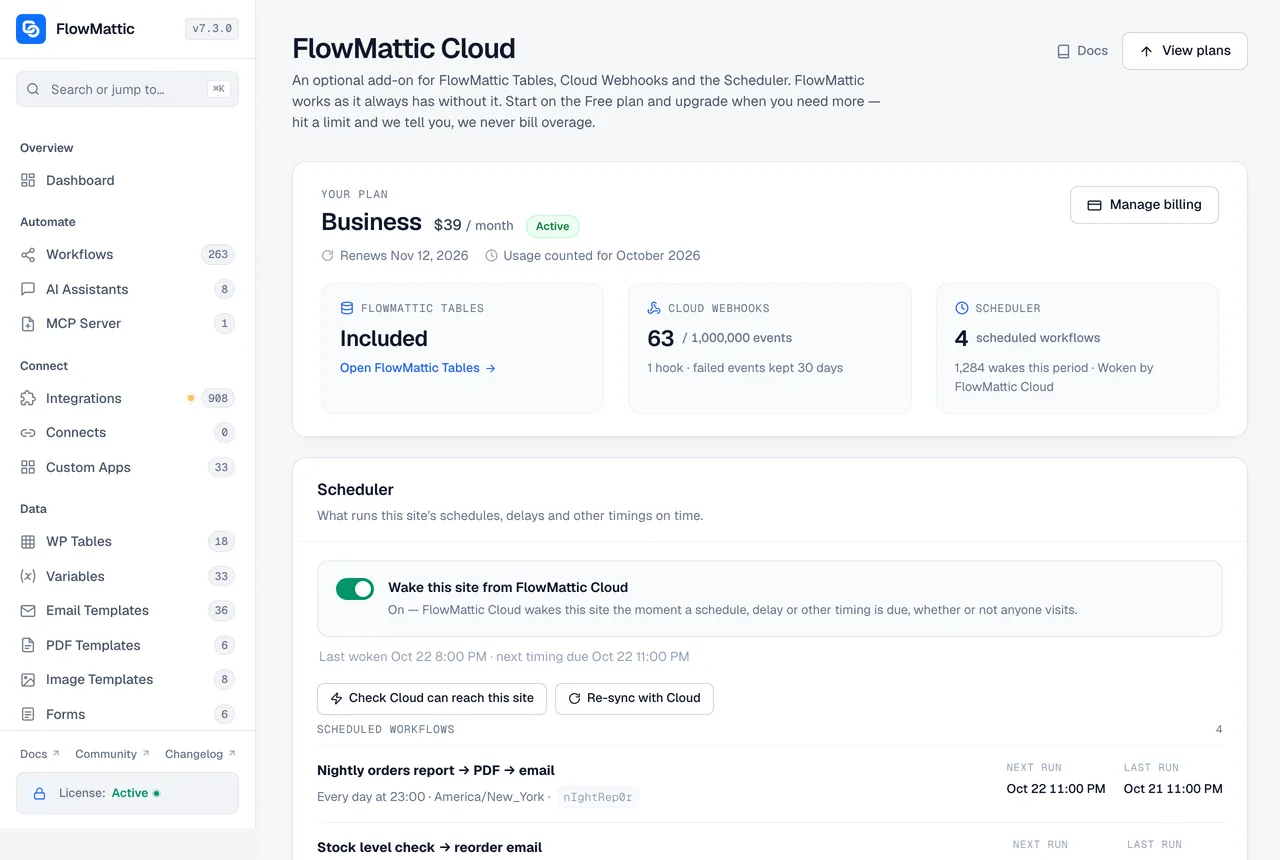Open FlowMattic Tables link
This screenshot has height=860, width=1280.
418,368
